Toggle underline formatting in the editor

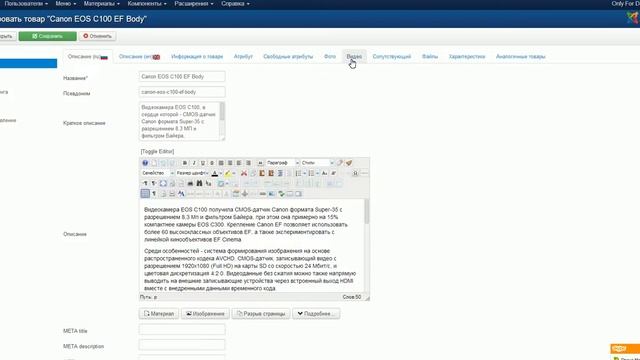pos(203,163)
